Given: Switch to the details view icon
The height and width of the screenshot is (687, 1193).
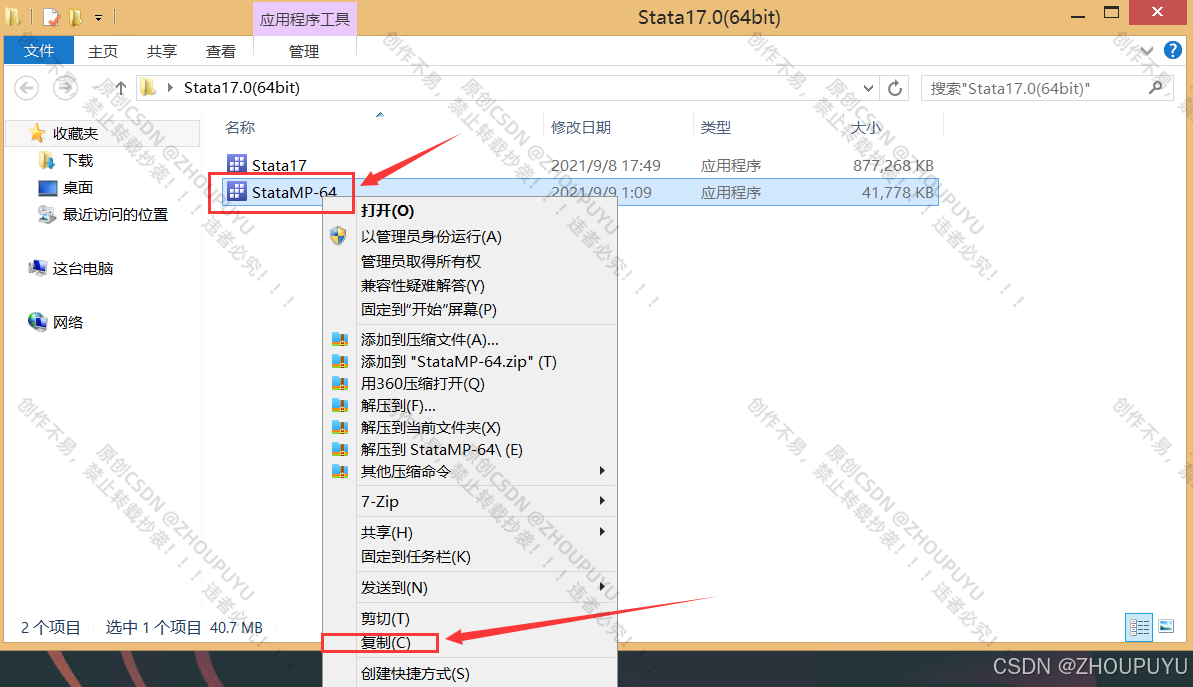Looking at the screenshot, I should [1139, 627].
